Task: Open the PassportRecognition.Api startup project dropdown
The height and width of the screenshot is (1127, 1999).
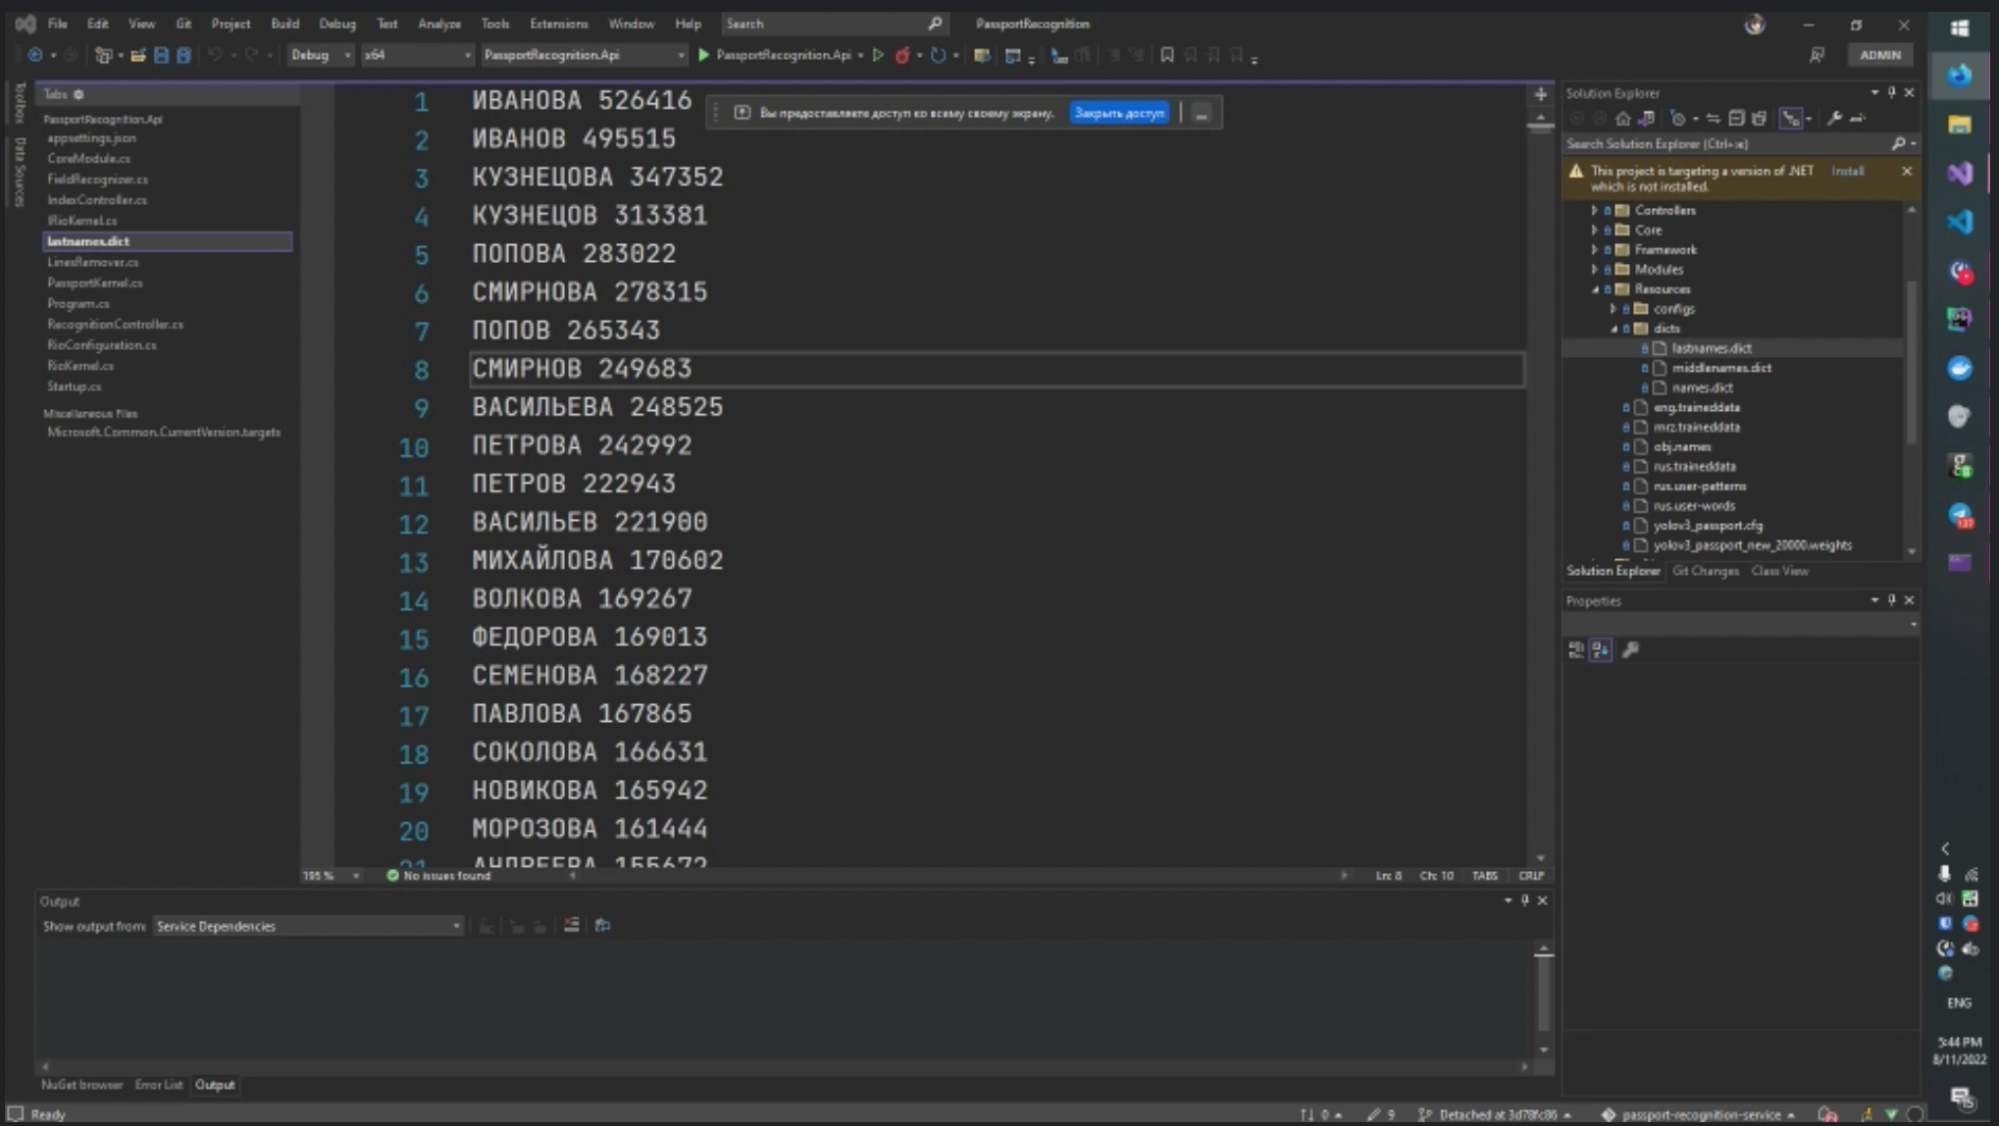Action: 584,55
